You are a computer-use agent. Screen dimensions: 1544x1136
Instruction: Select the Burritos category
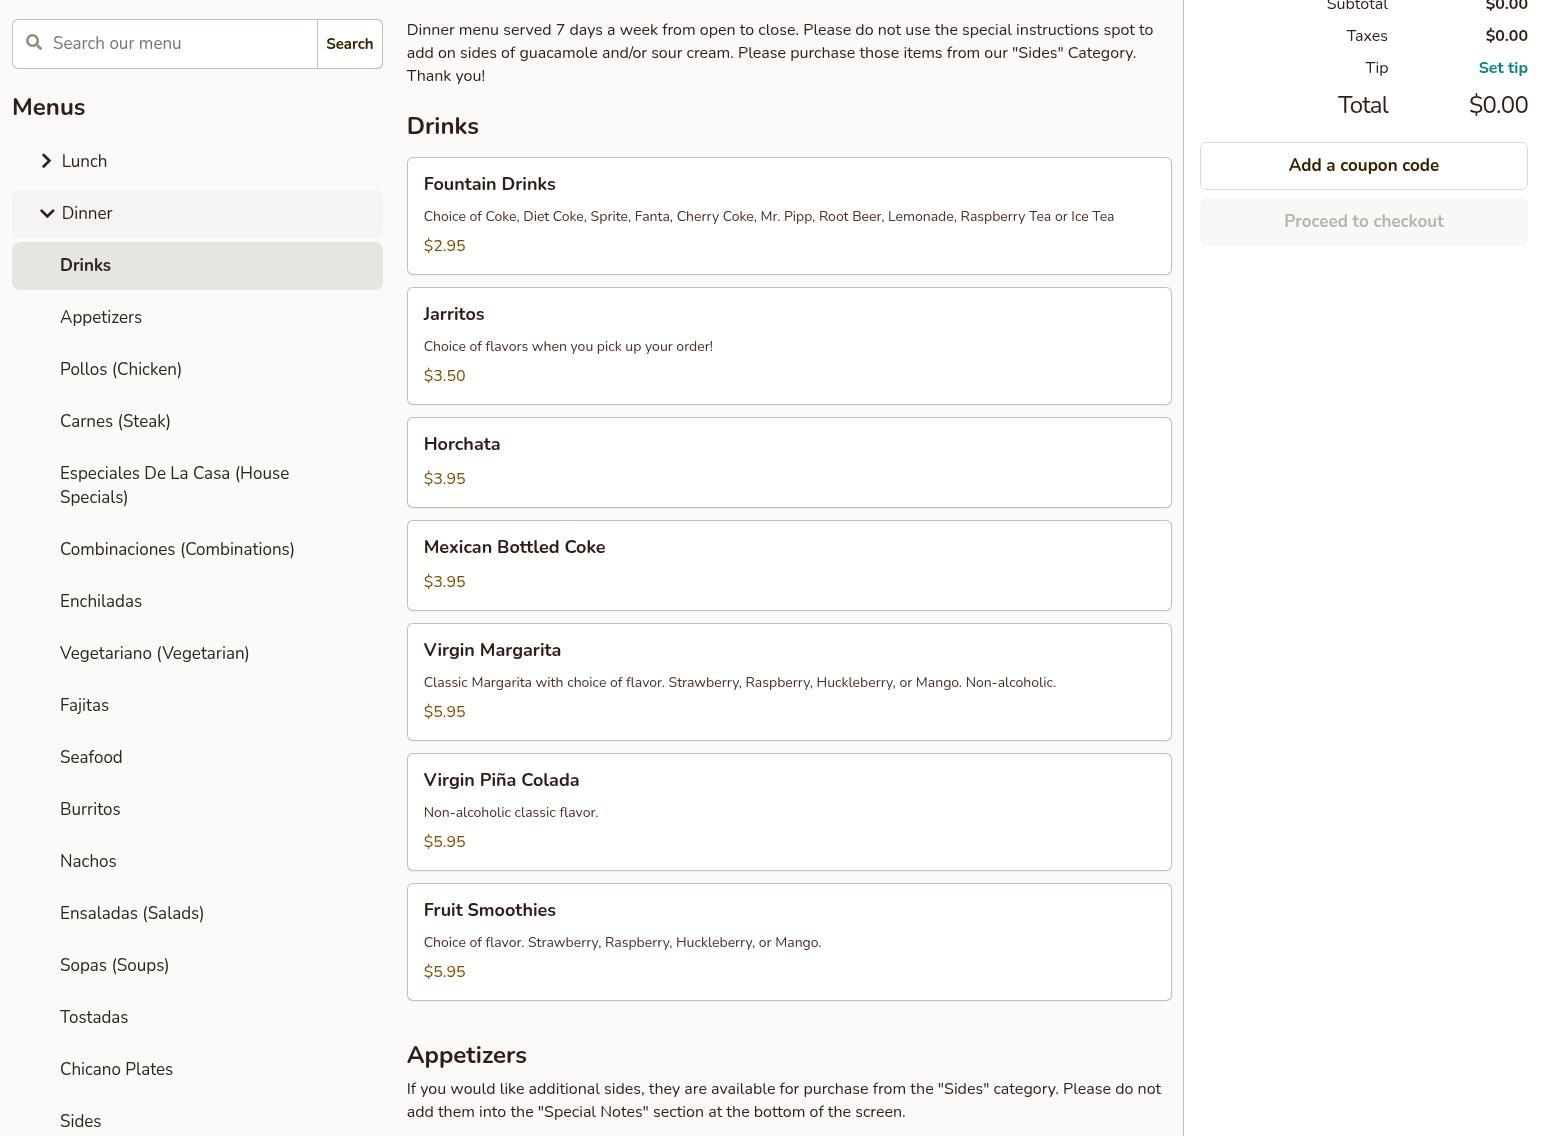click(x=90, y=809)
